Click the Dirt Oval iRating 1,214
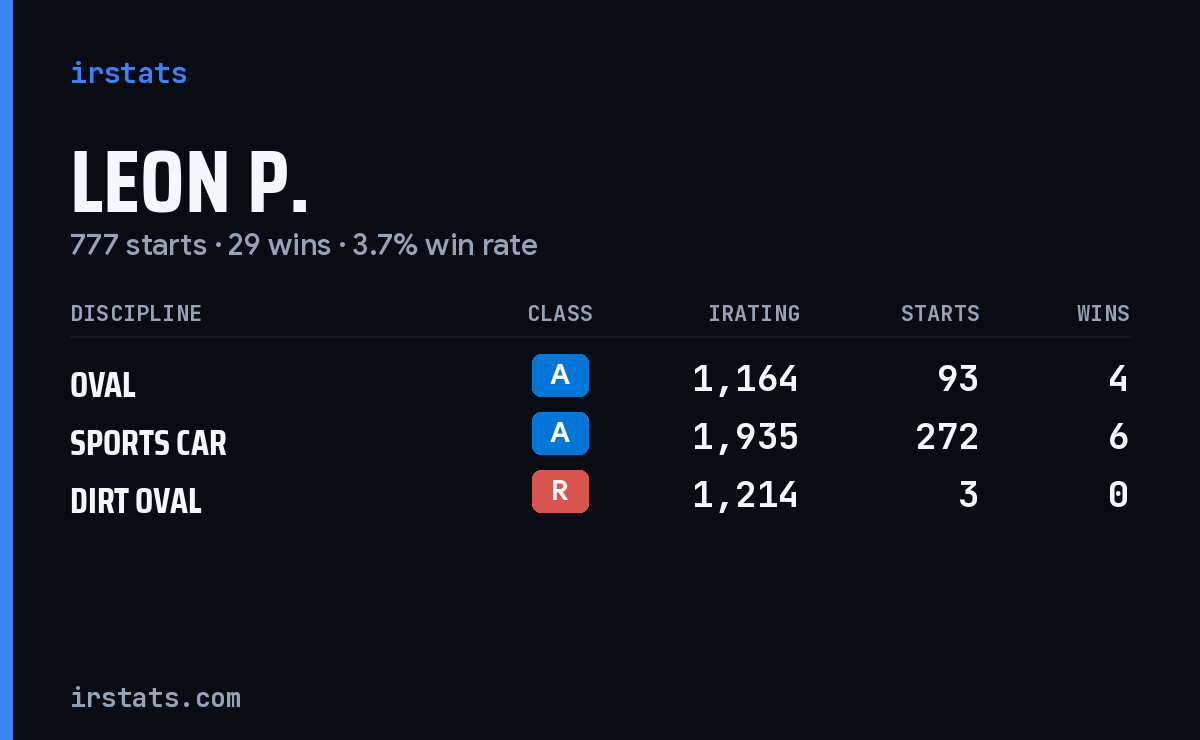The width and height of the screenshot is (1200, 740). pyautogui.click(x=746, y=495)
